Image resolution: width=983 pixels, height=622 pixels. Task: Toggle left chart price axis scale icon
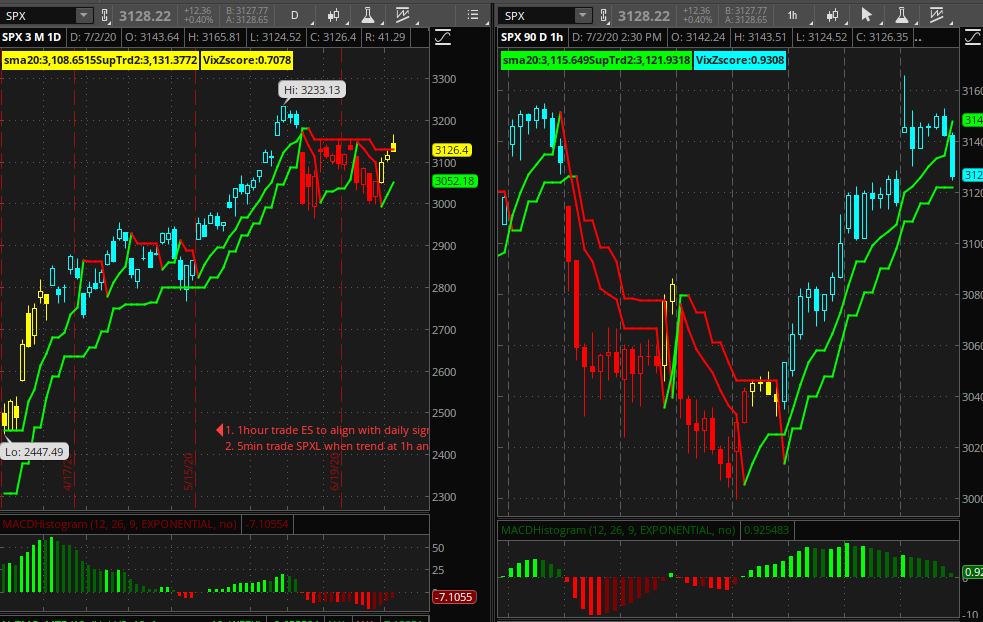coord(443,37)
